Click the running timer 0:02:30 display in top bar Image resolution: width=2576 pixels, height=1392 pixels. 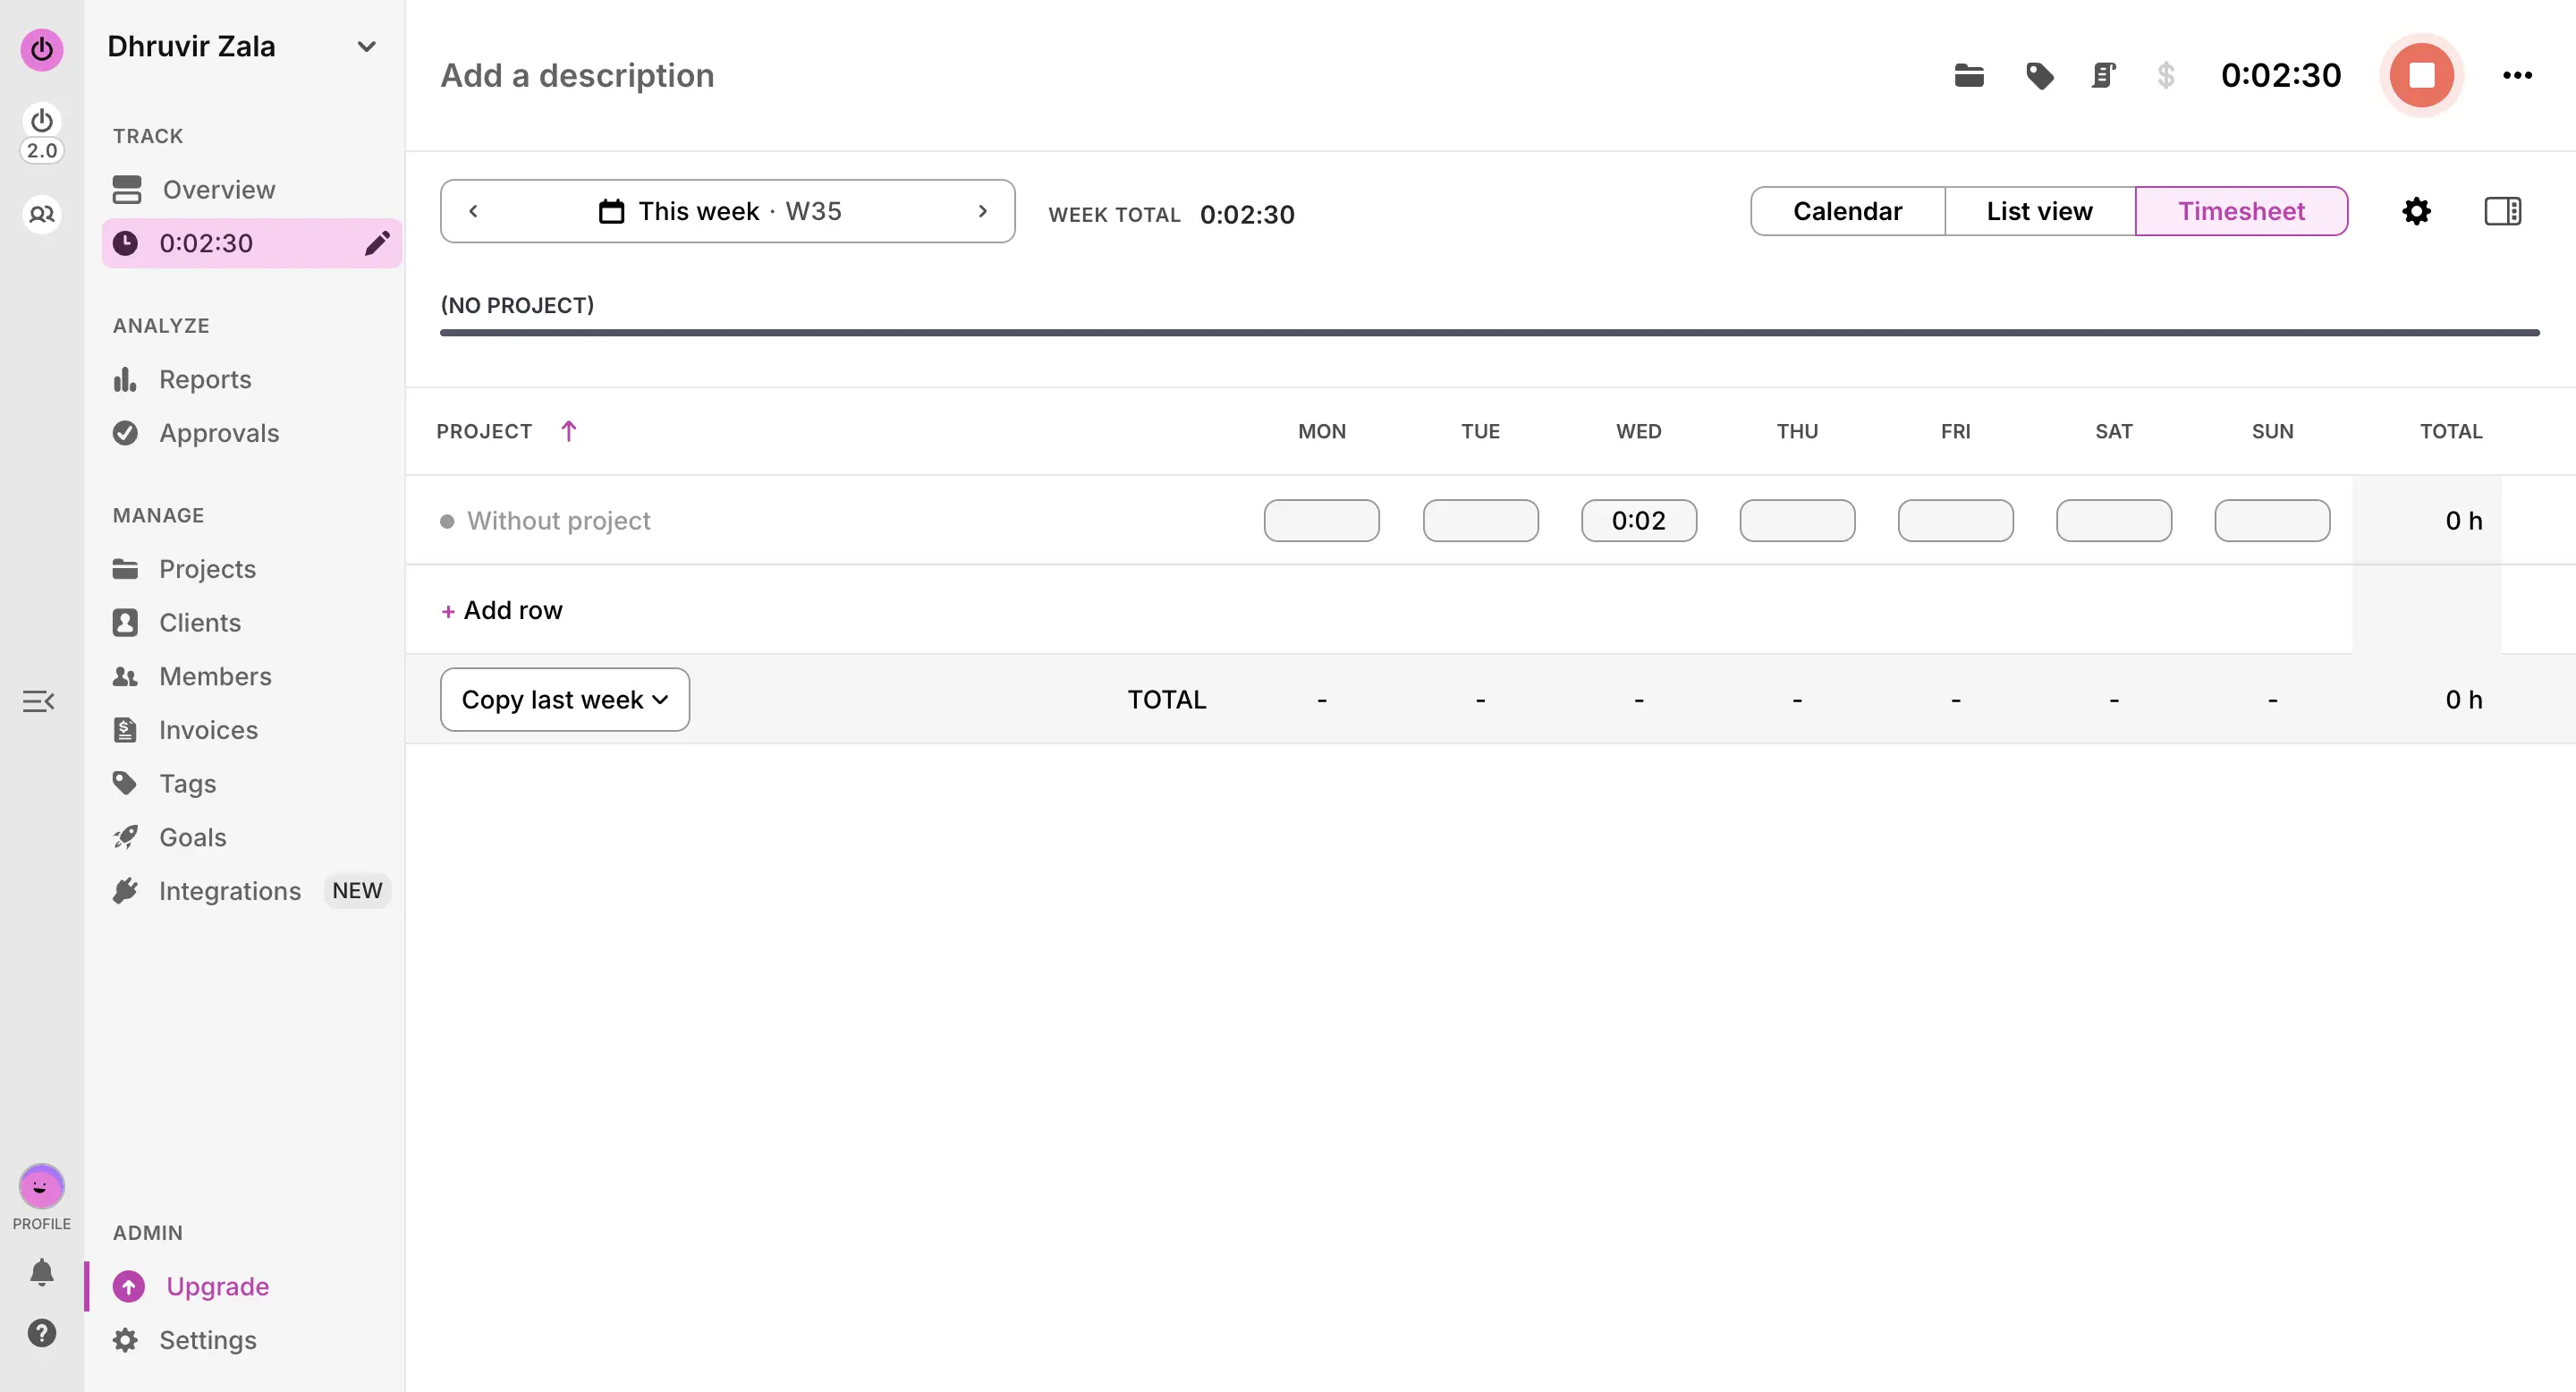coord(2280,75)
